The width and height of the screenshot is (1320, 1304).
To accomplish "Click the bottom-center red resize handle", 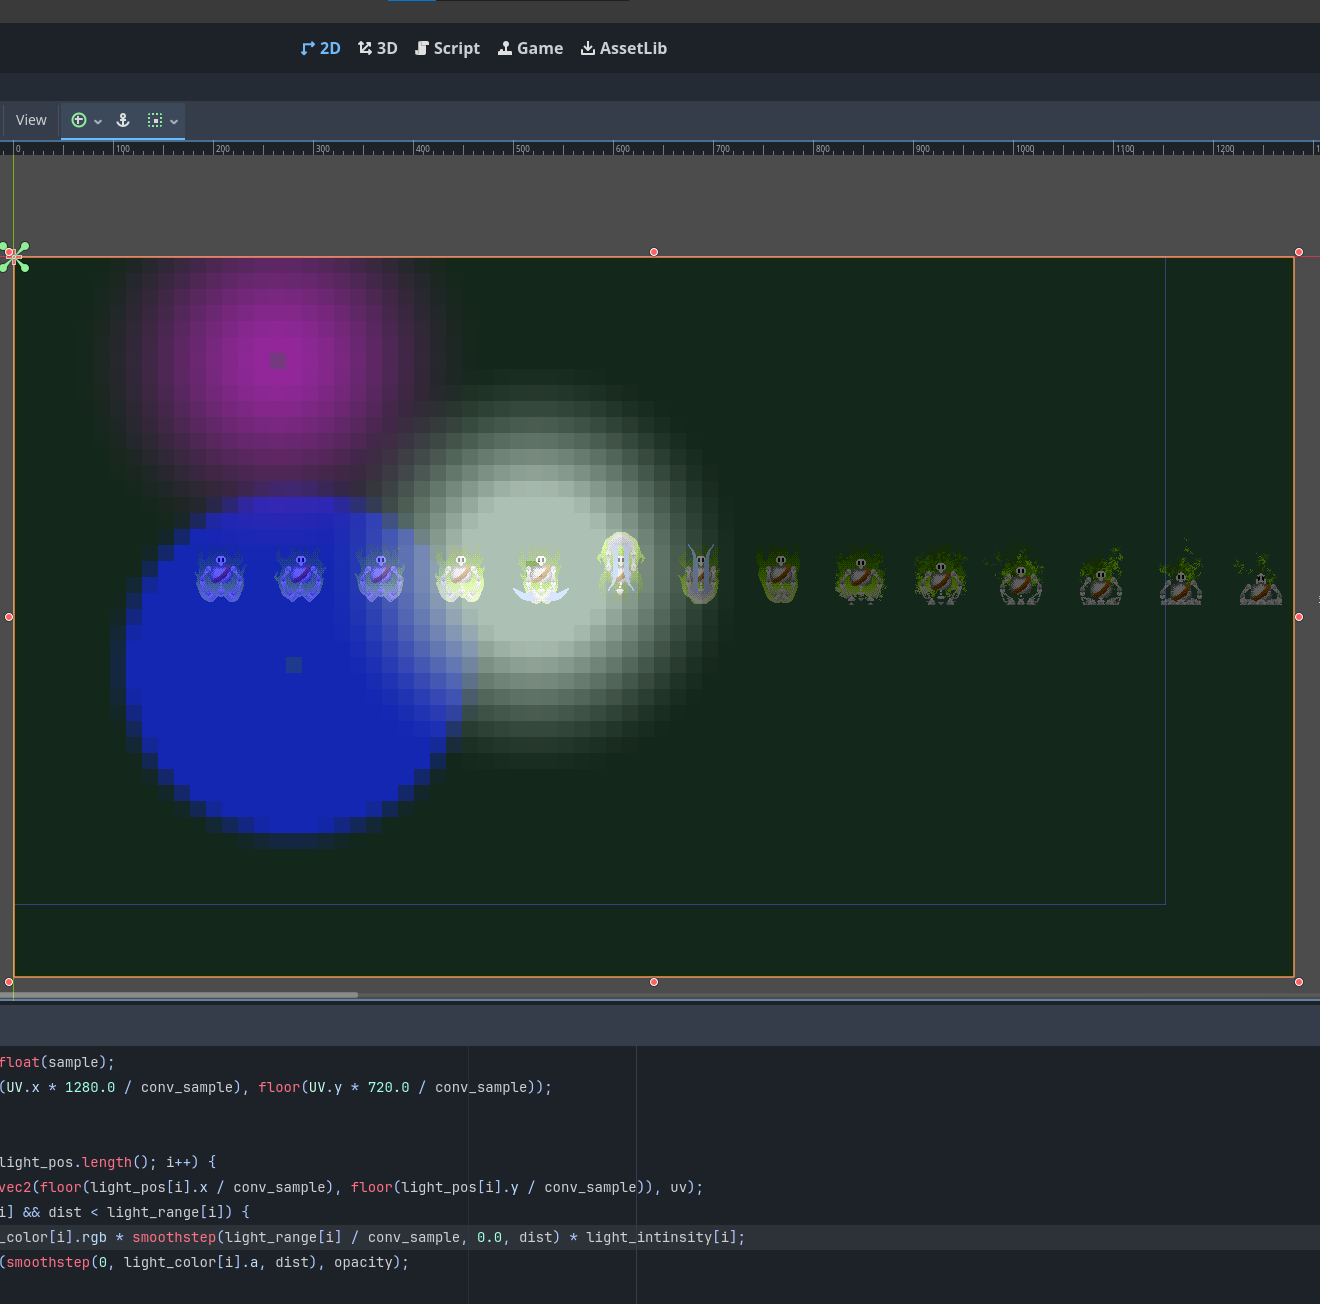I will click(654, 982).
